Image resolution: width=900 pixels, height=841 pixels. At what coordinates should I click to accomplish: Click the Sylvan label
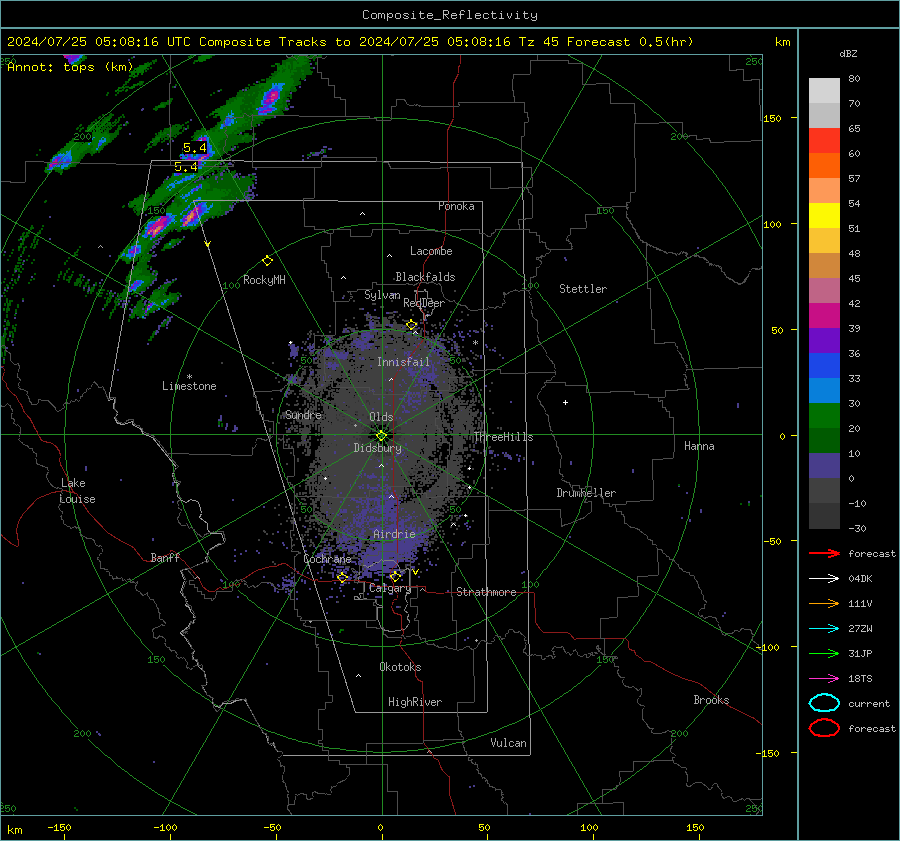coord(382,295)
